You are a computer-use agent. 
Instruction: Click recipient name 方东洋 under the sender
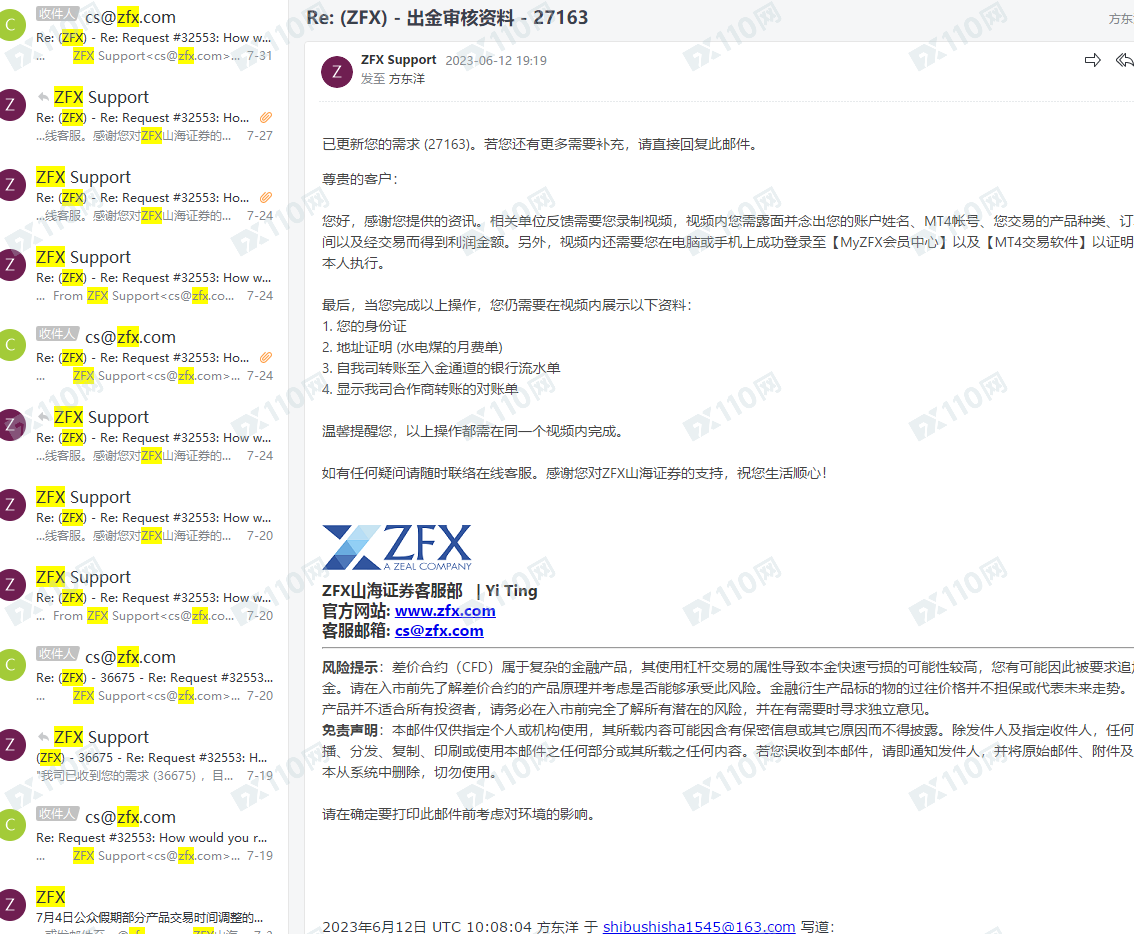(406, 79)
